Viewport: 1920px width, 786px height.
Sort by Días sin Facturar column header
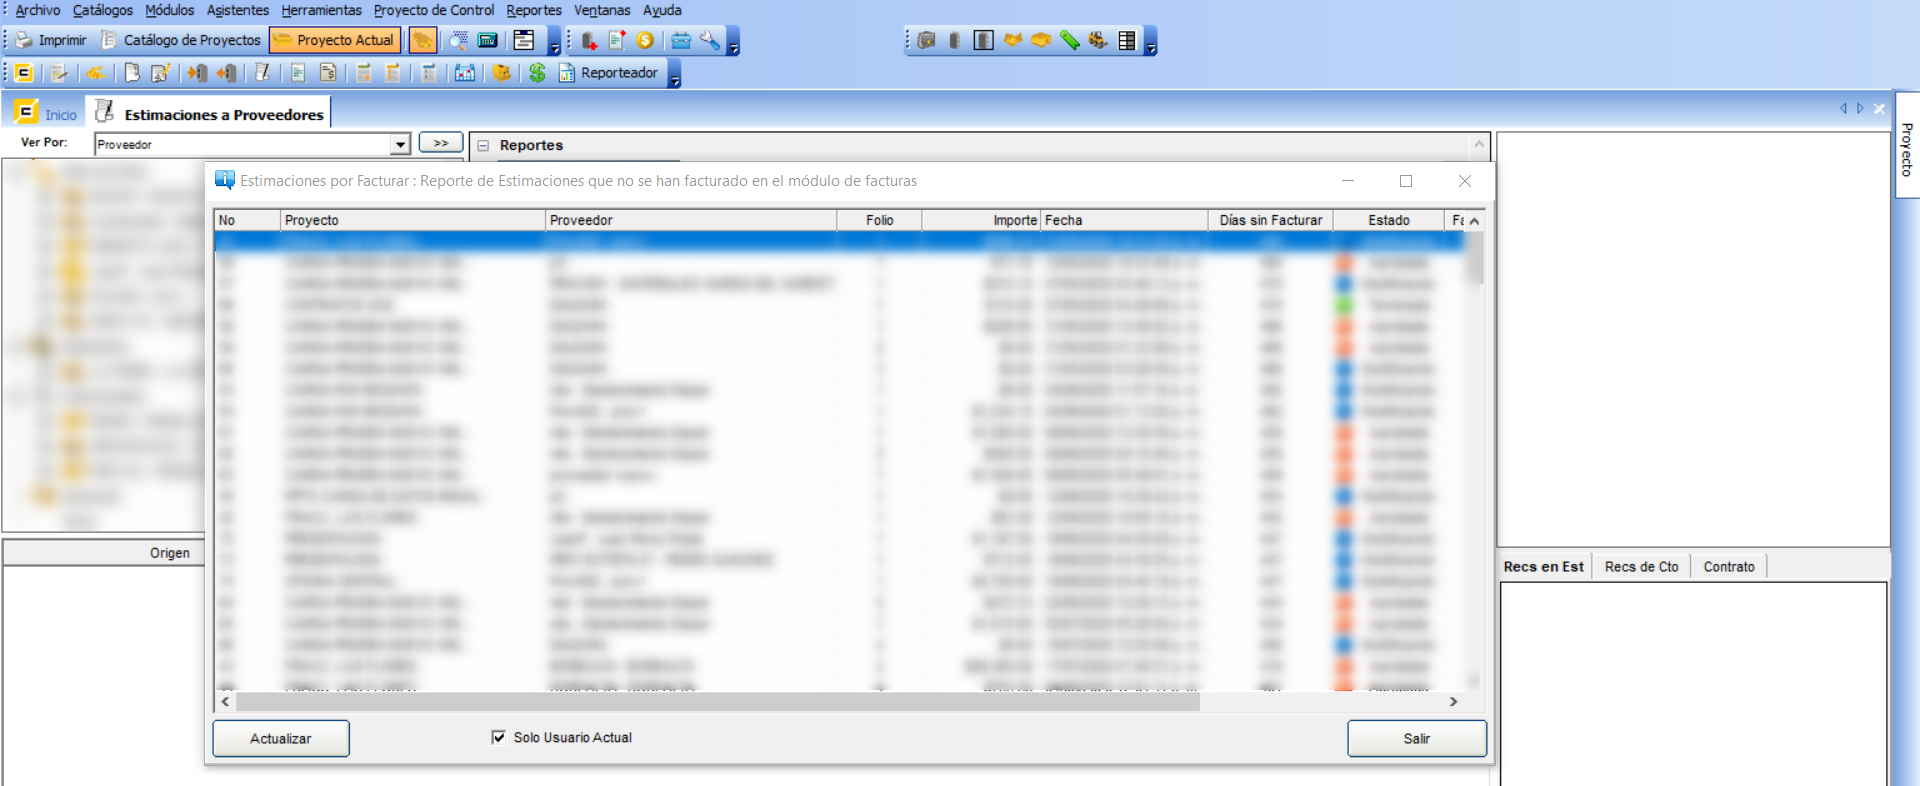click(1270, 220)
